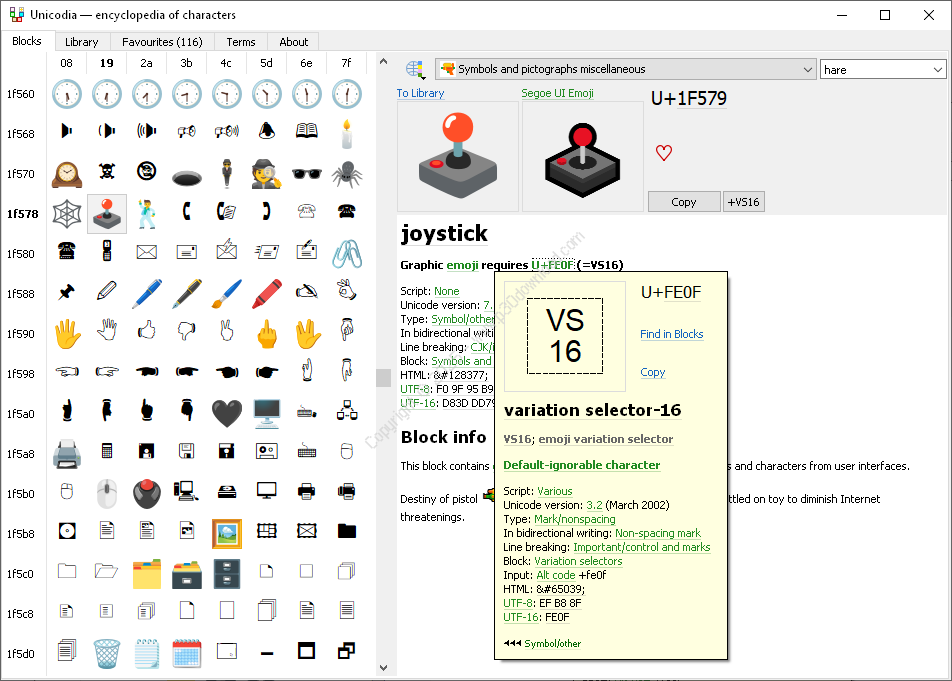Click the Find in Blocks link

pyautogui.click(x=671, y=334)
